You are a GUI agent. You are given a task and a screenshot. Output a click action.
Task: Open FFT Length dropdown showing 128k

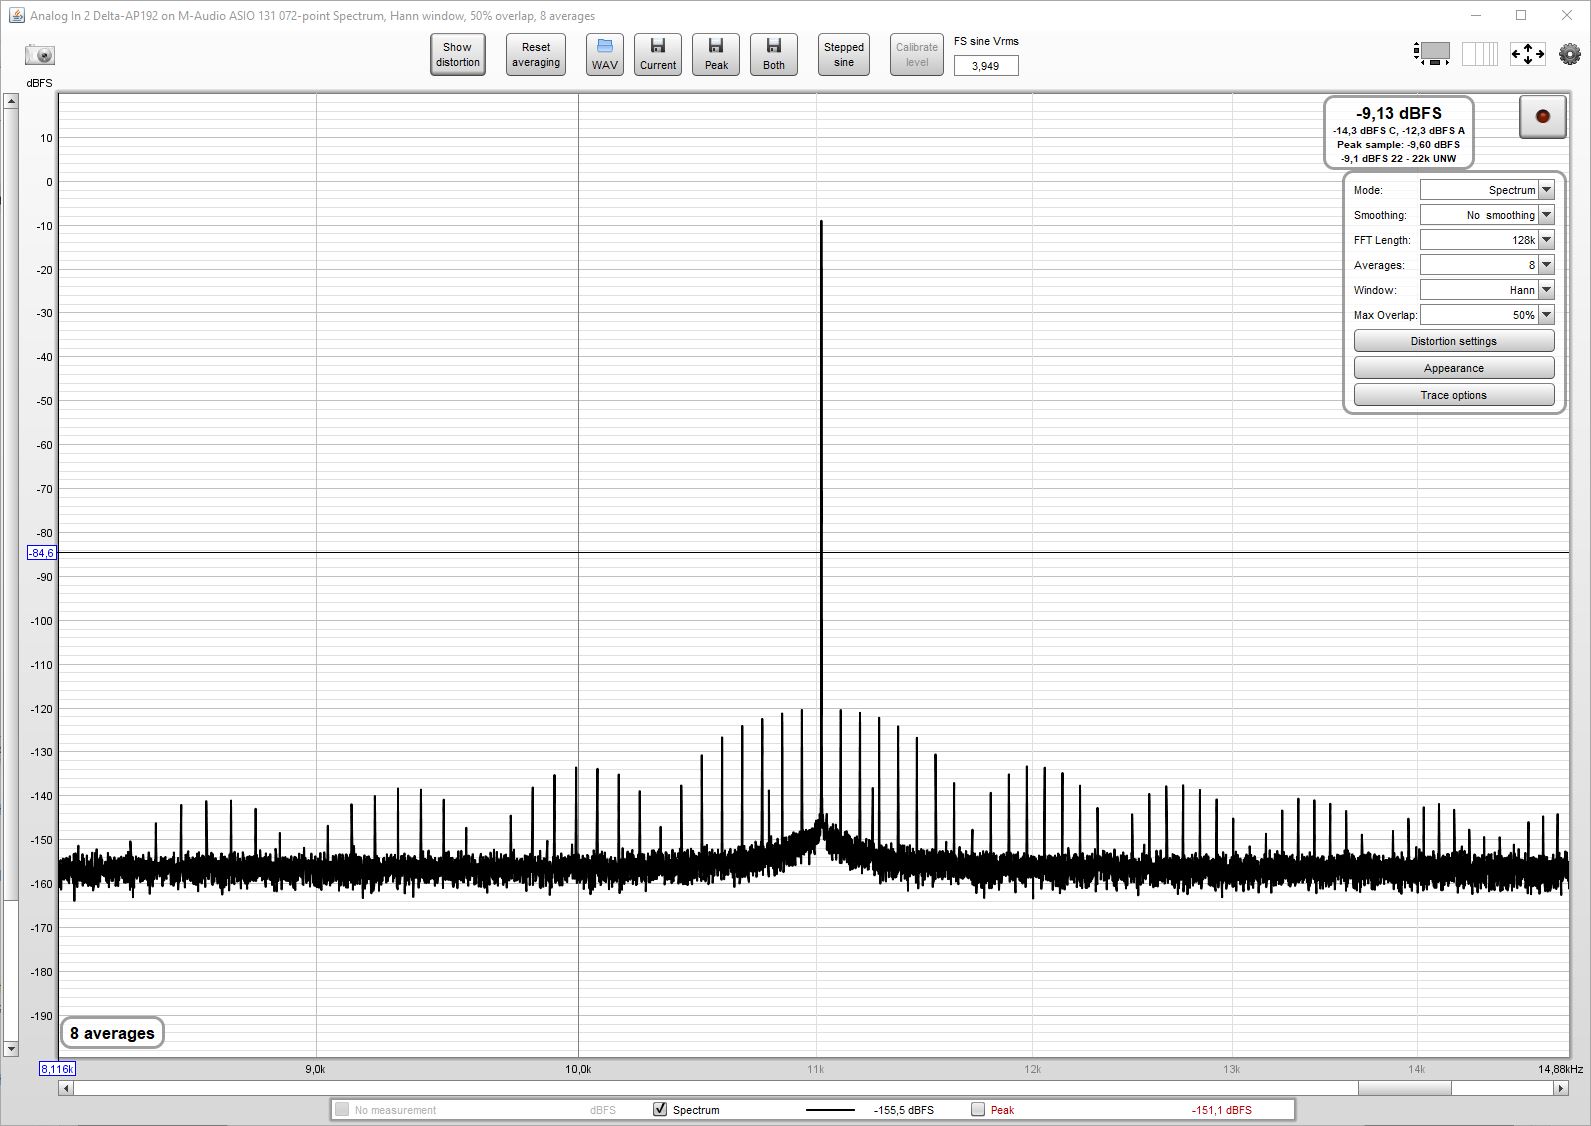click(x=1546, y=240)
